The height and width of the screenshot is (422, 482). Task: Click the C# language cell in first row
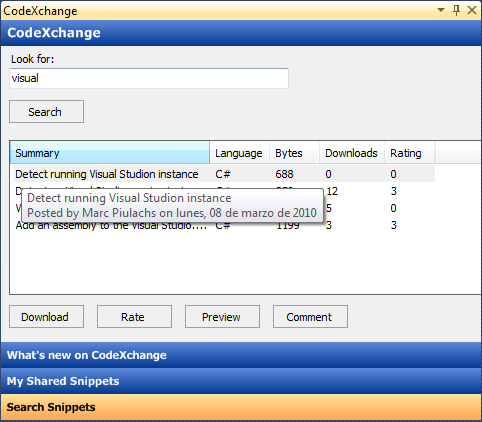[x=223, y=174]
